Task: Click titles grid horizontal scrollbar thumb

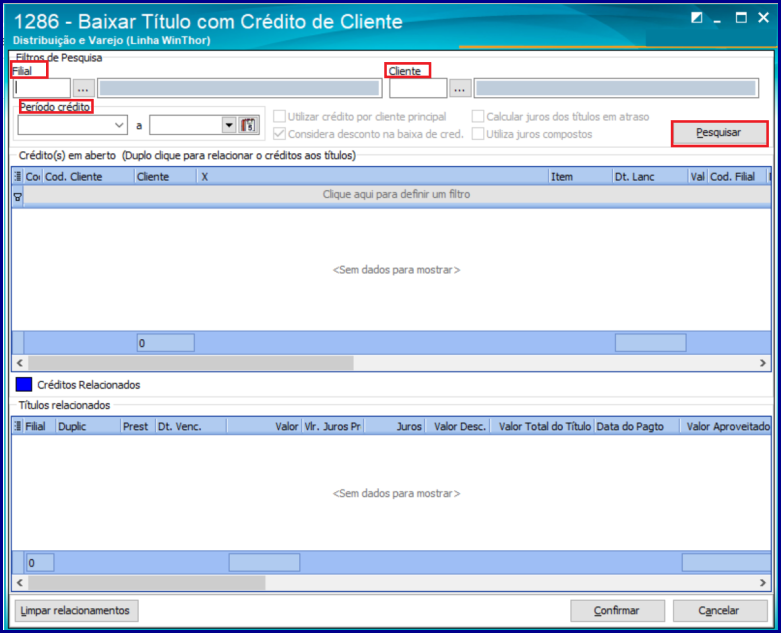Action: point(147,582)
